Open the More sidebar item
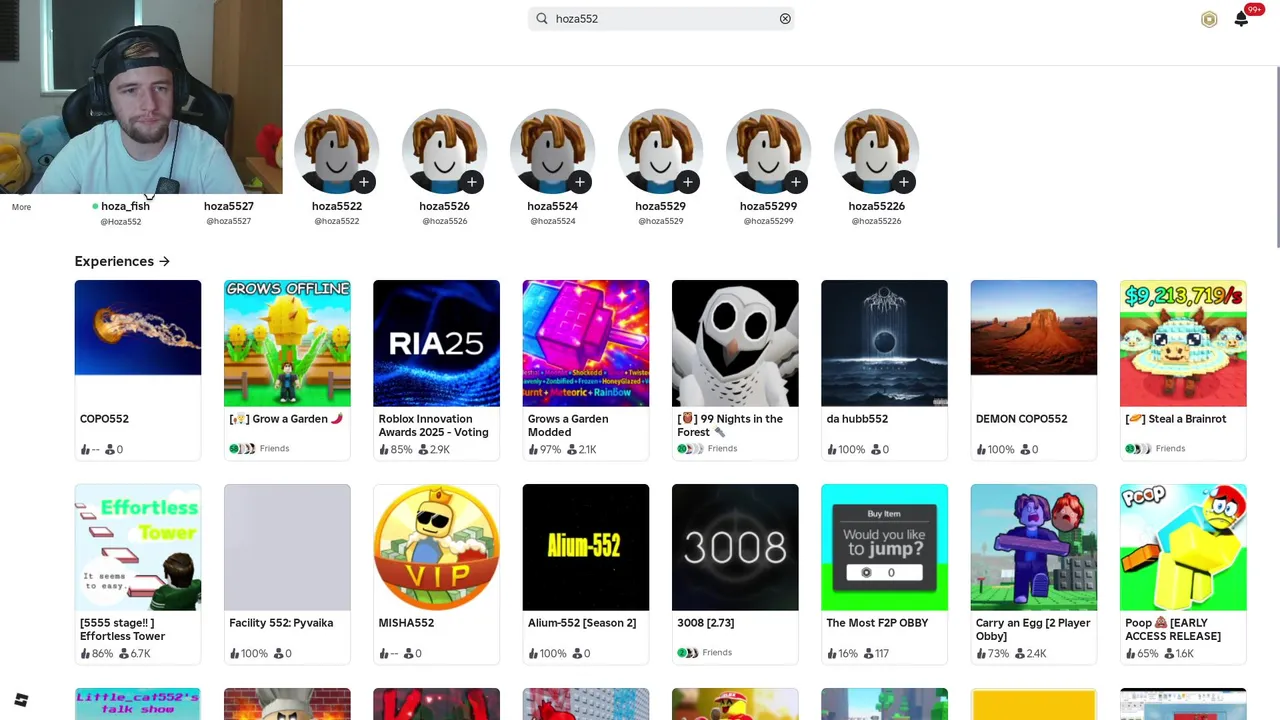 21,207
